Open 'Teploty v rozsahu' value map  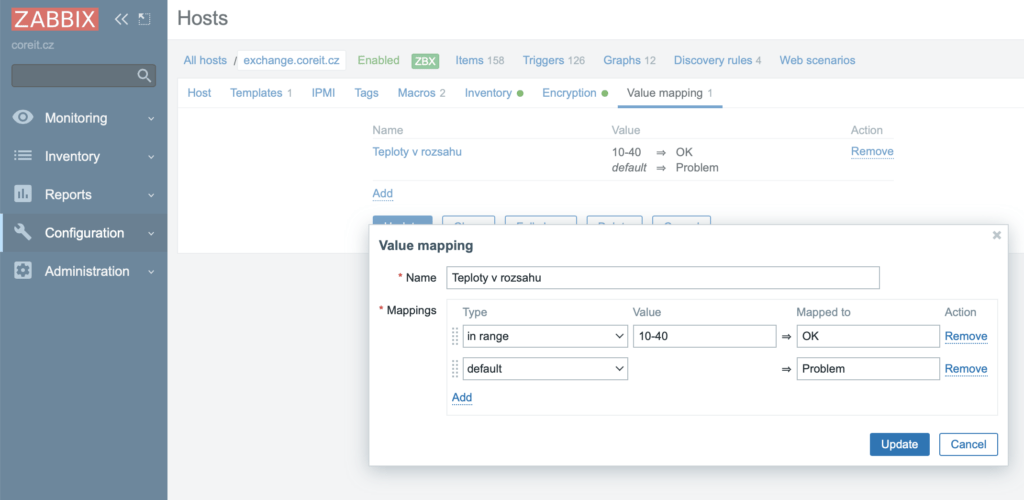(417, 151)
